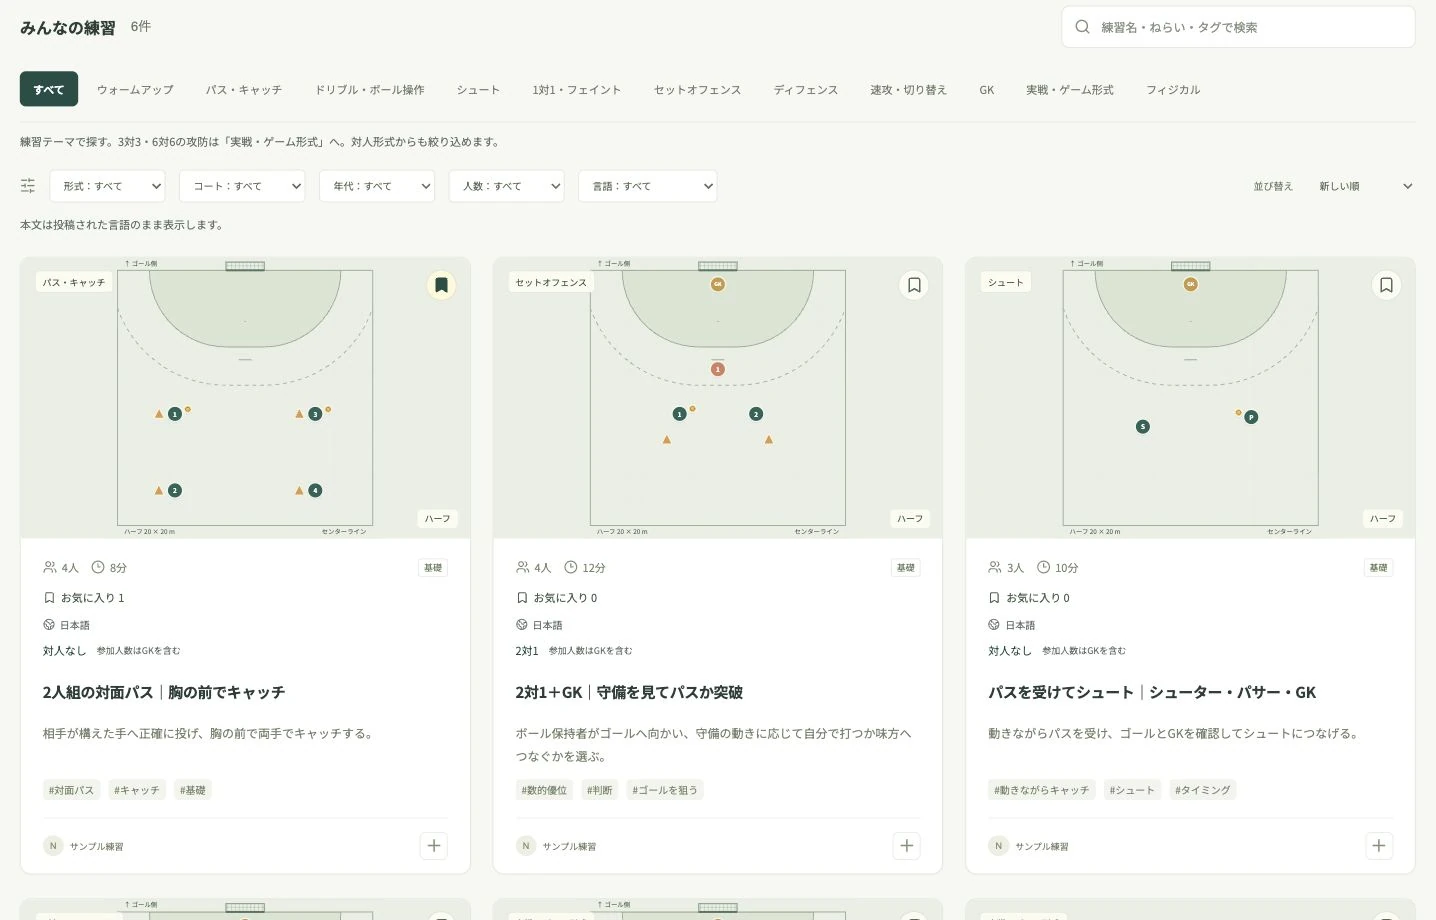Toggle bookmark on 2人組の対面パス card
1436x920 pixels.
[x=441, y=285]
